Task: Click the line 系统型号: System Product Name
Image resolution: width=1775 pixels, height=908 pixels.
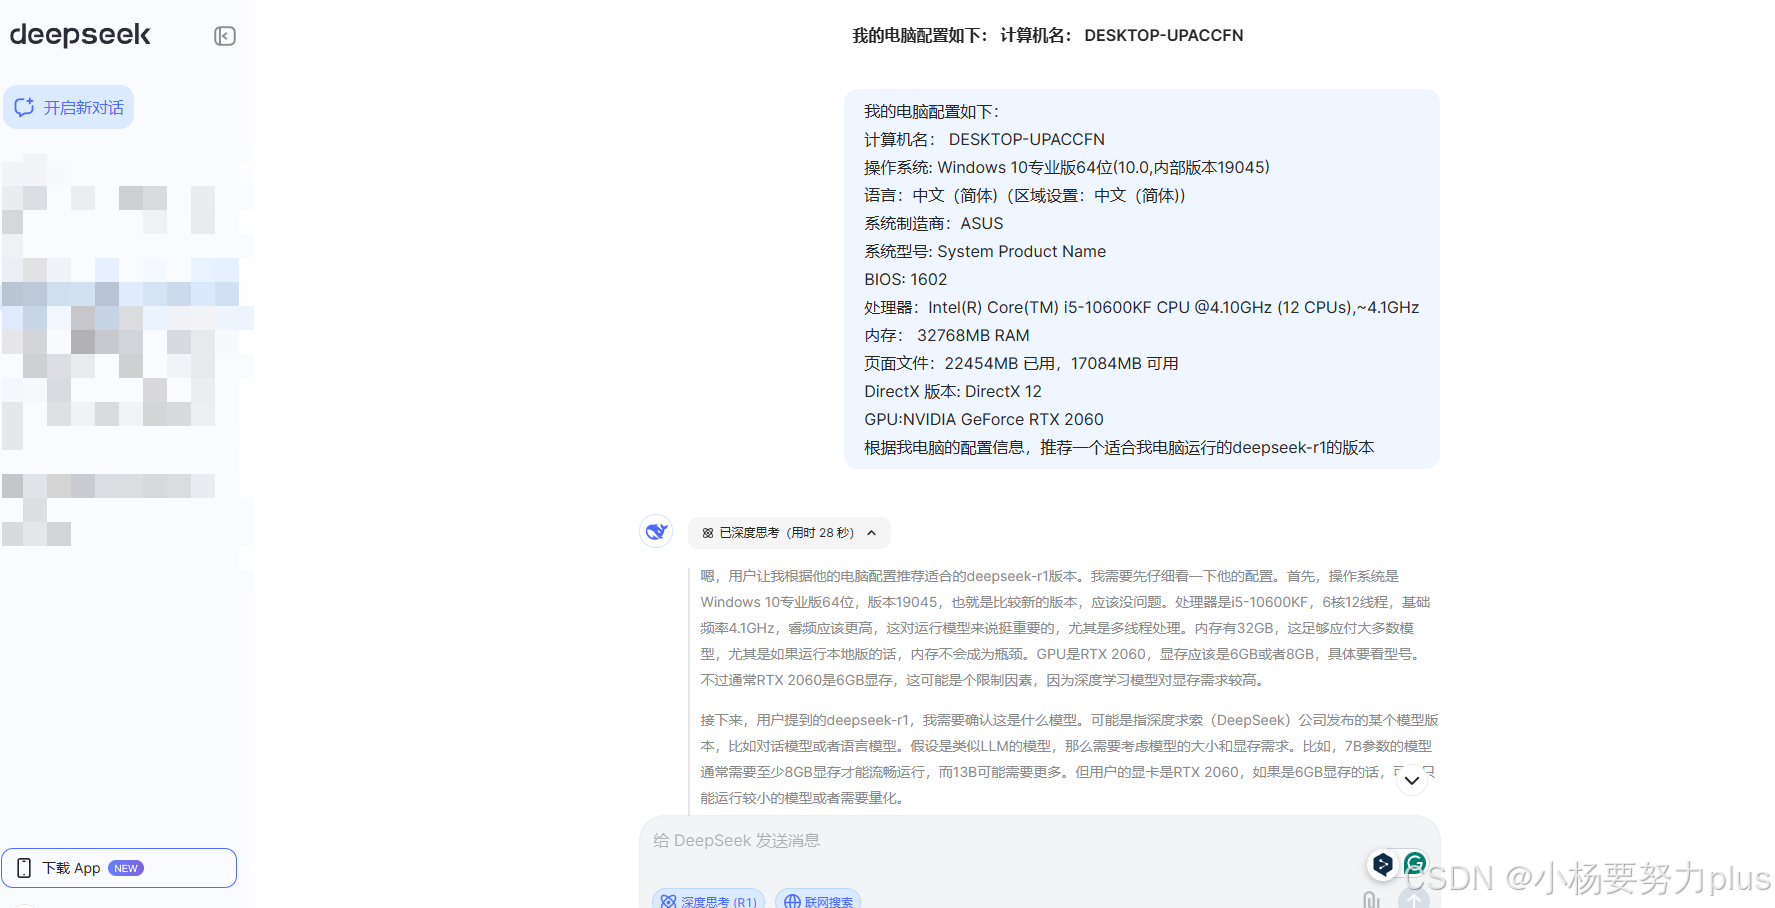Action: (985, 251)
